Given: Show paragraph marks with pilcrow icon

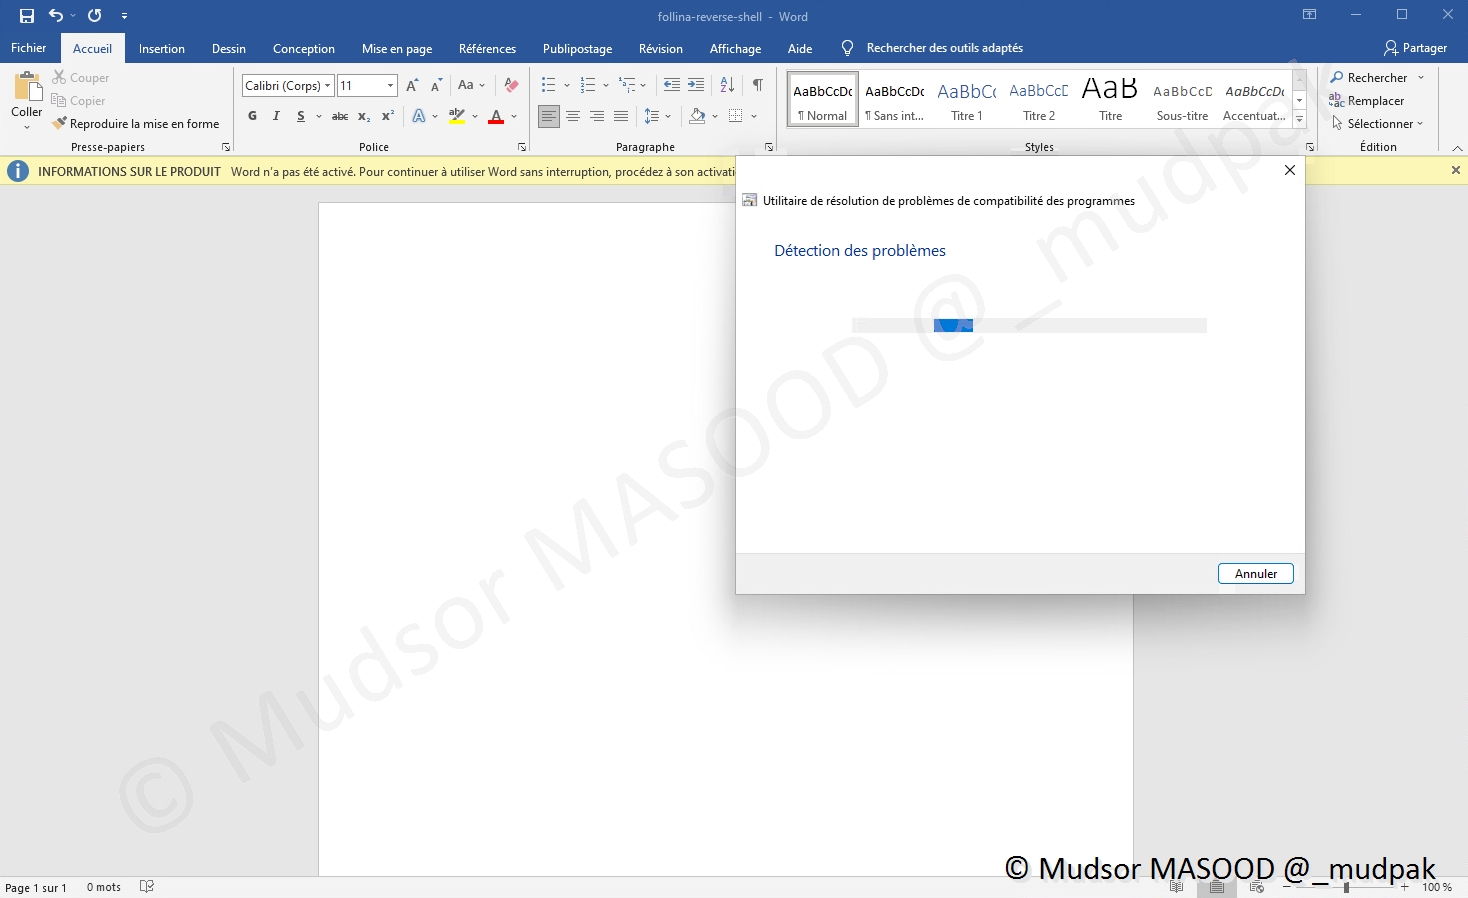Looking at the screenshot, I should (758, 85).
